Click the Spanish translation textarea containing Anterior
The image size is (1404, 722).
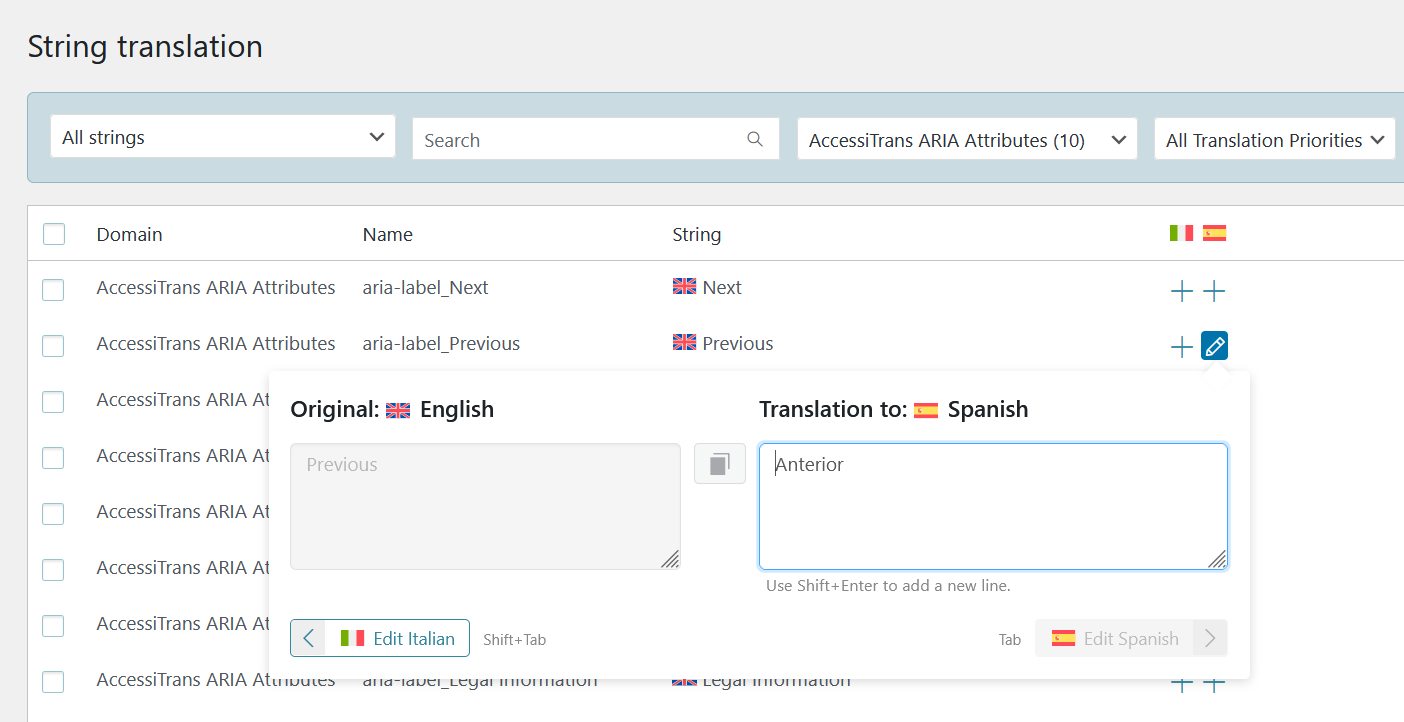pos(993,506)
